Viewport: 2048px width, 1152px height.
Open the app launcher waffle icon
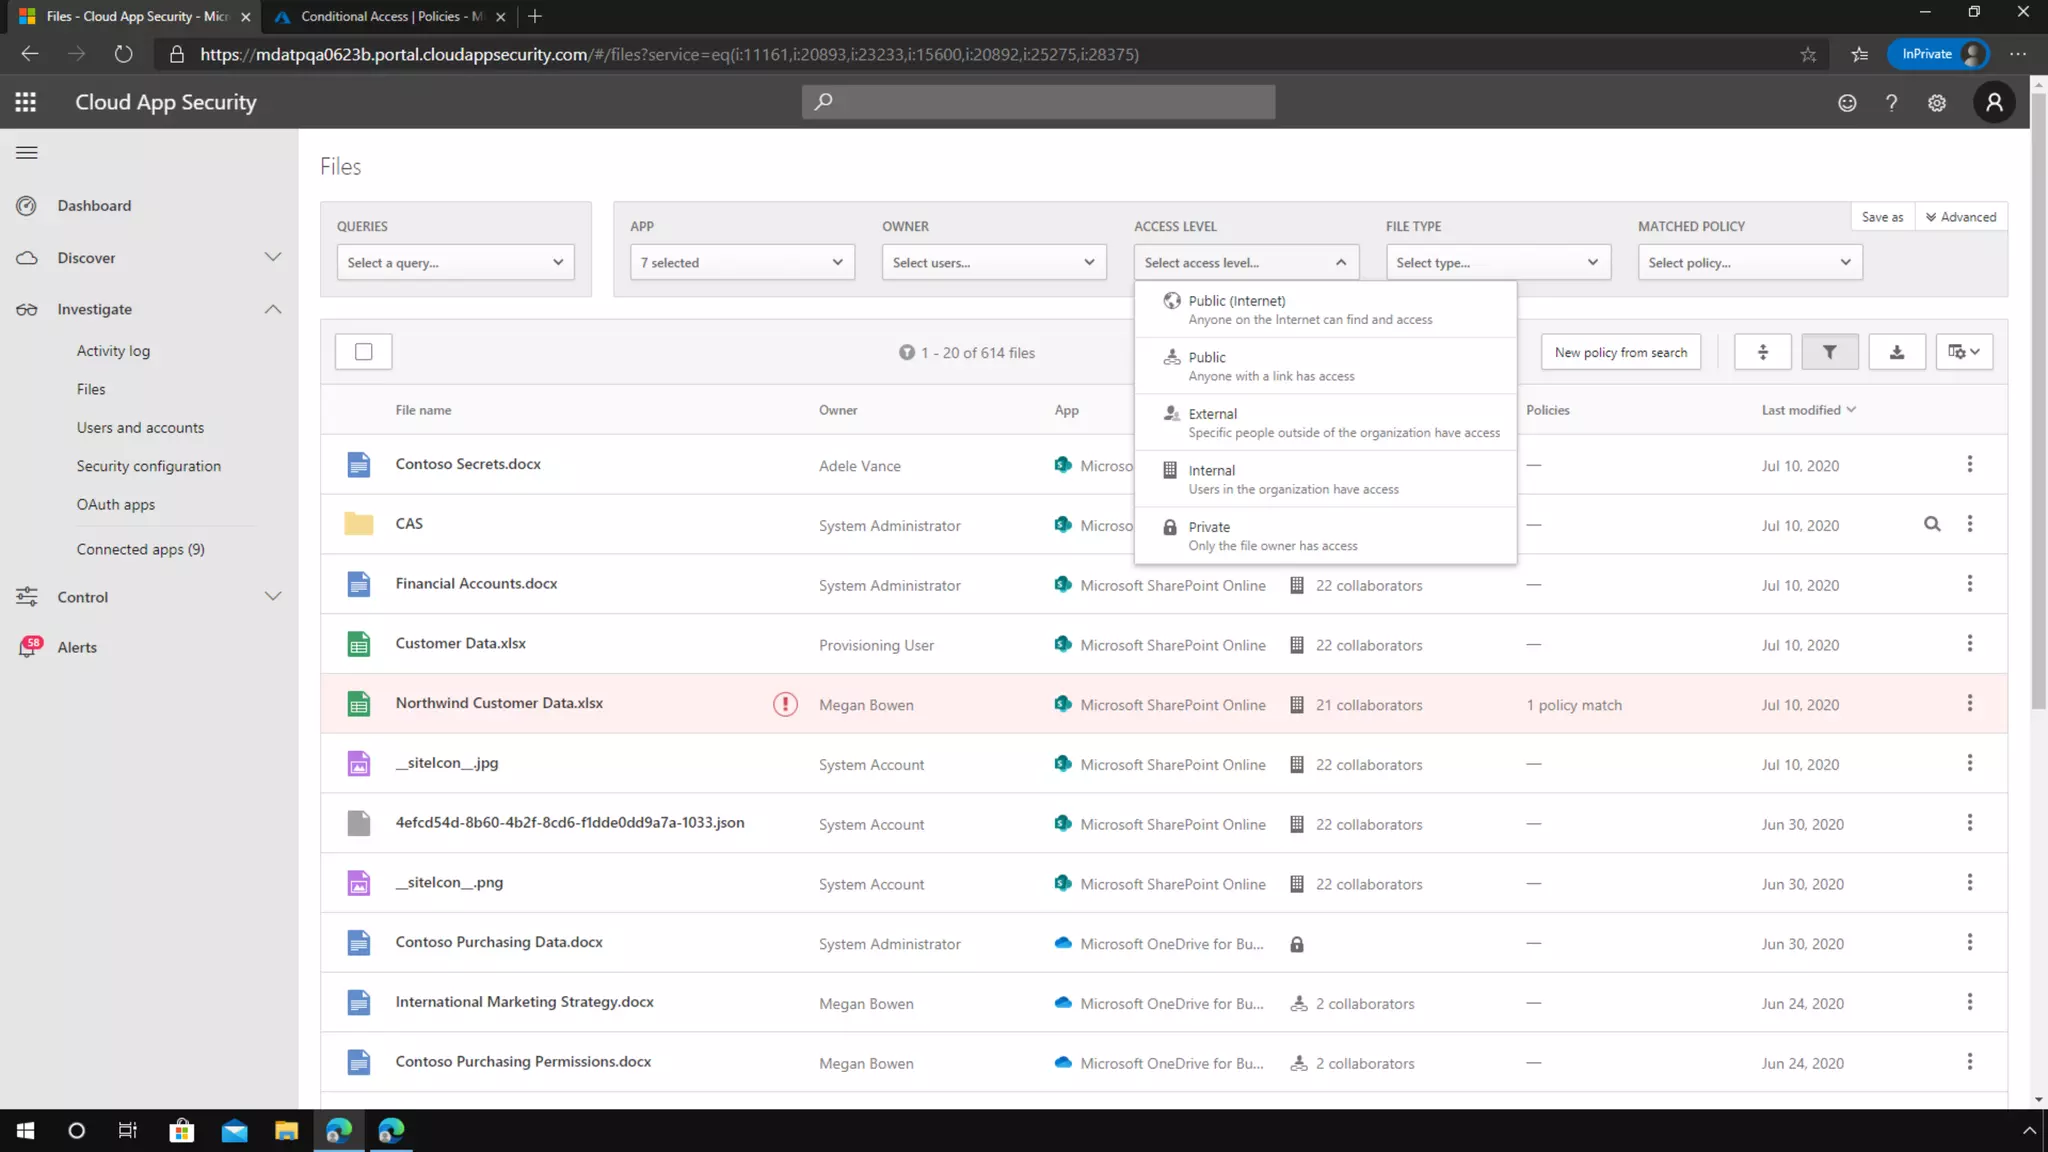coord(26,102)
